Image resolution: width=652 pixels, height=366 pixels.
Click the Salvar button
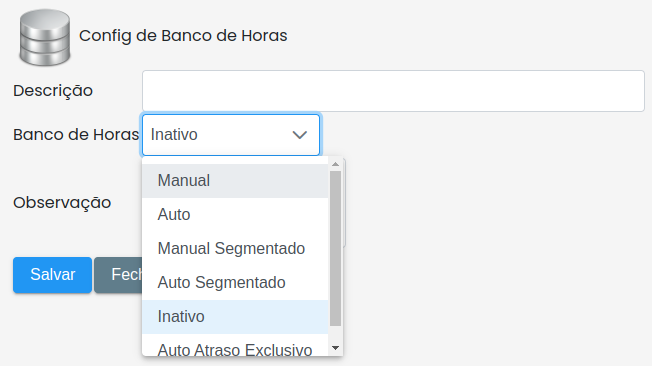[x=52, y=275]
